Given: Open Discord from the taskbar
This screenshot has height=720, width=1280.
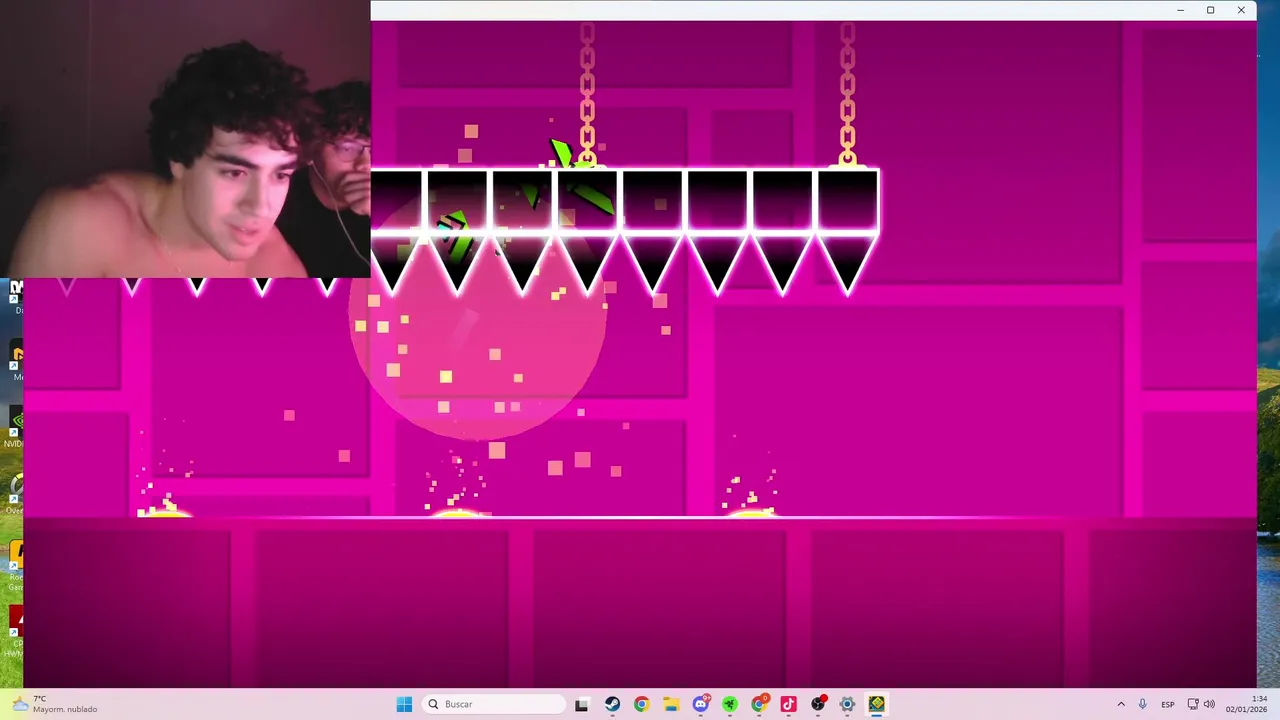Looking at the screenshot, I should (701, 704).
